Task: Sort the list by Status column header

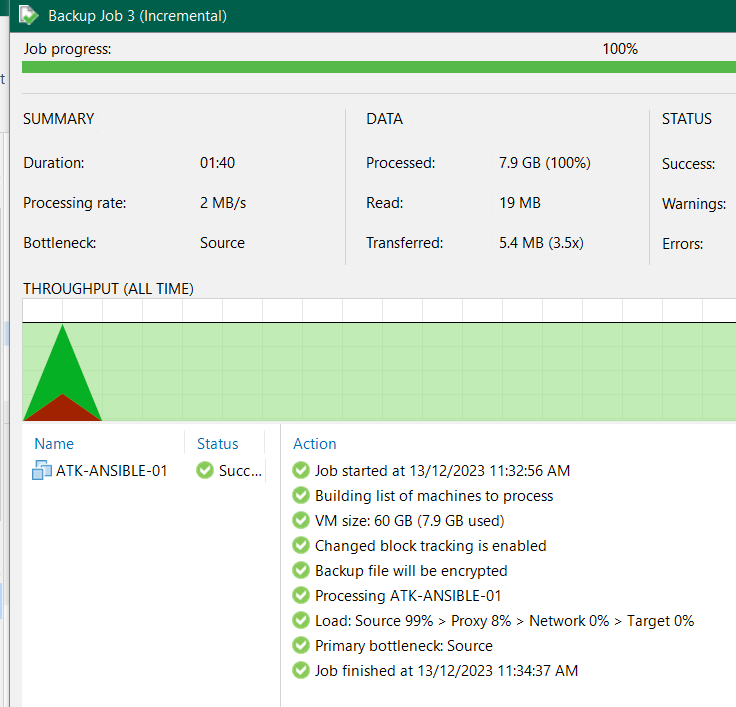Action: [217, 443]
